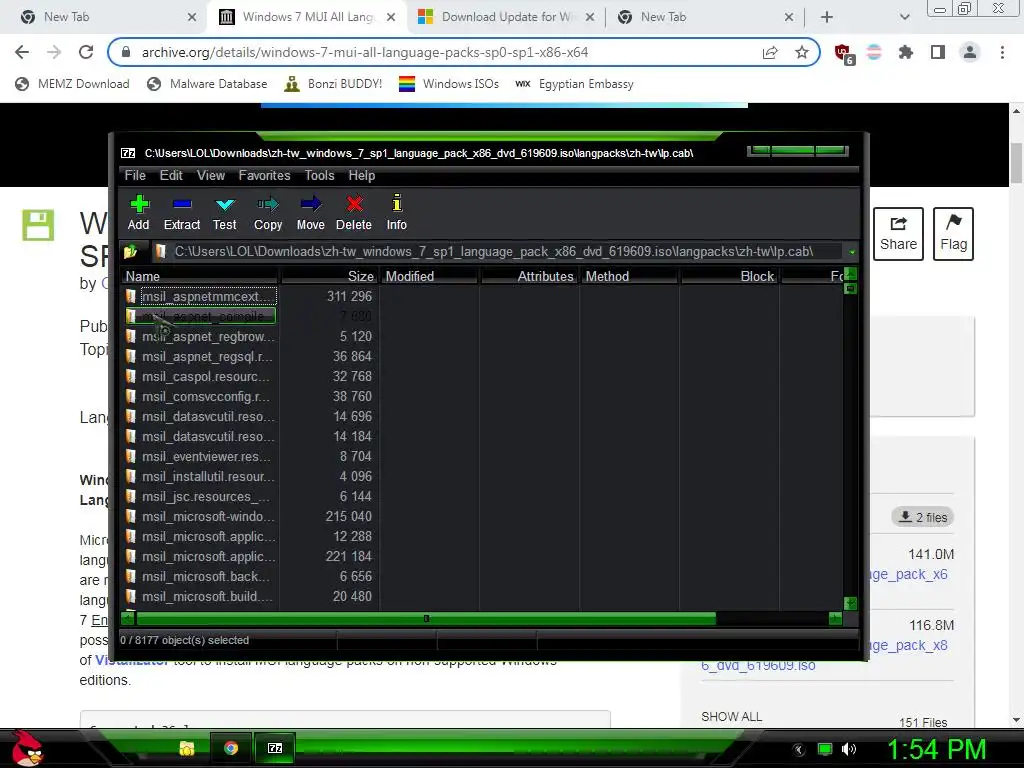Screen dimensions: 1024x768
Task: Sort by the Block column header
Action: click(729, 276)
